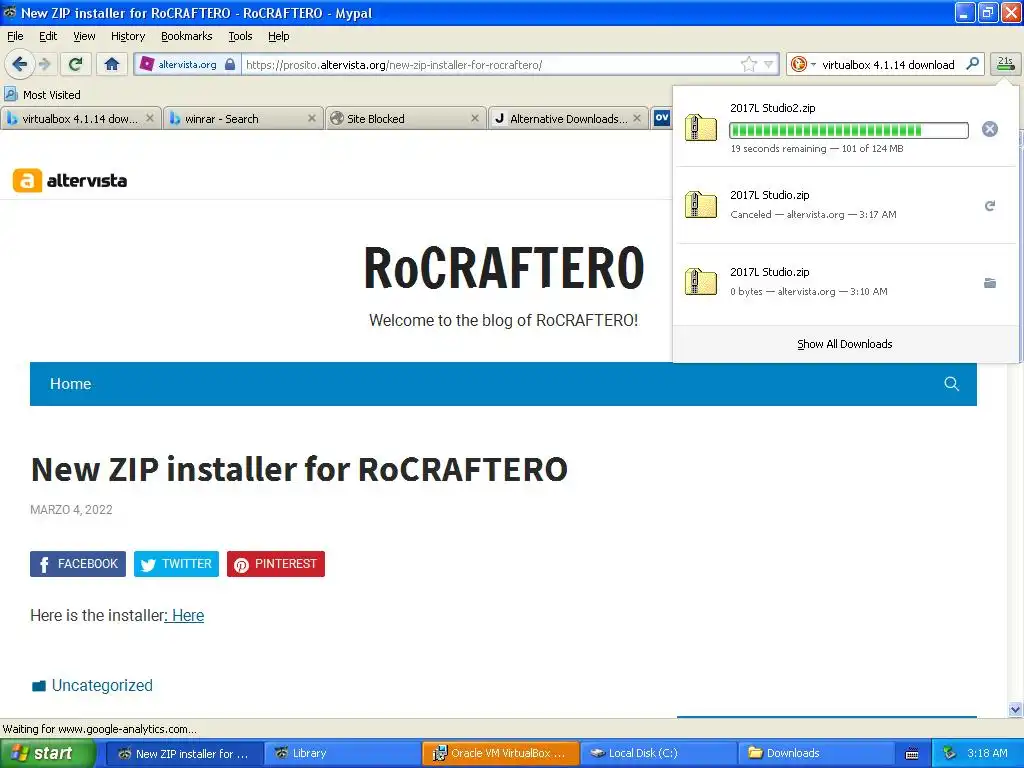Click the URL address field

tap(490, 65)
